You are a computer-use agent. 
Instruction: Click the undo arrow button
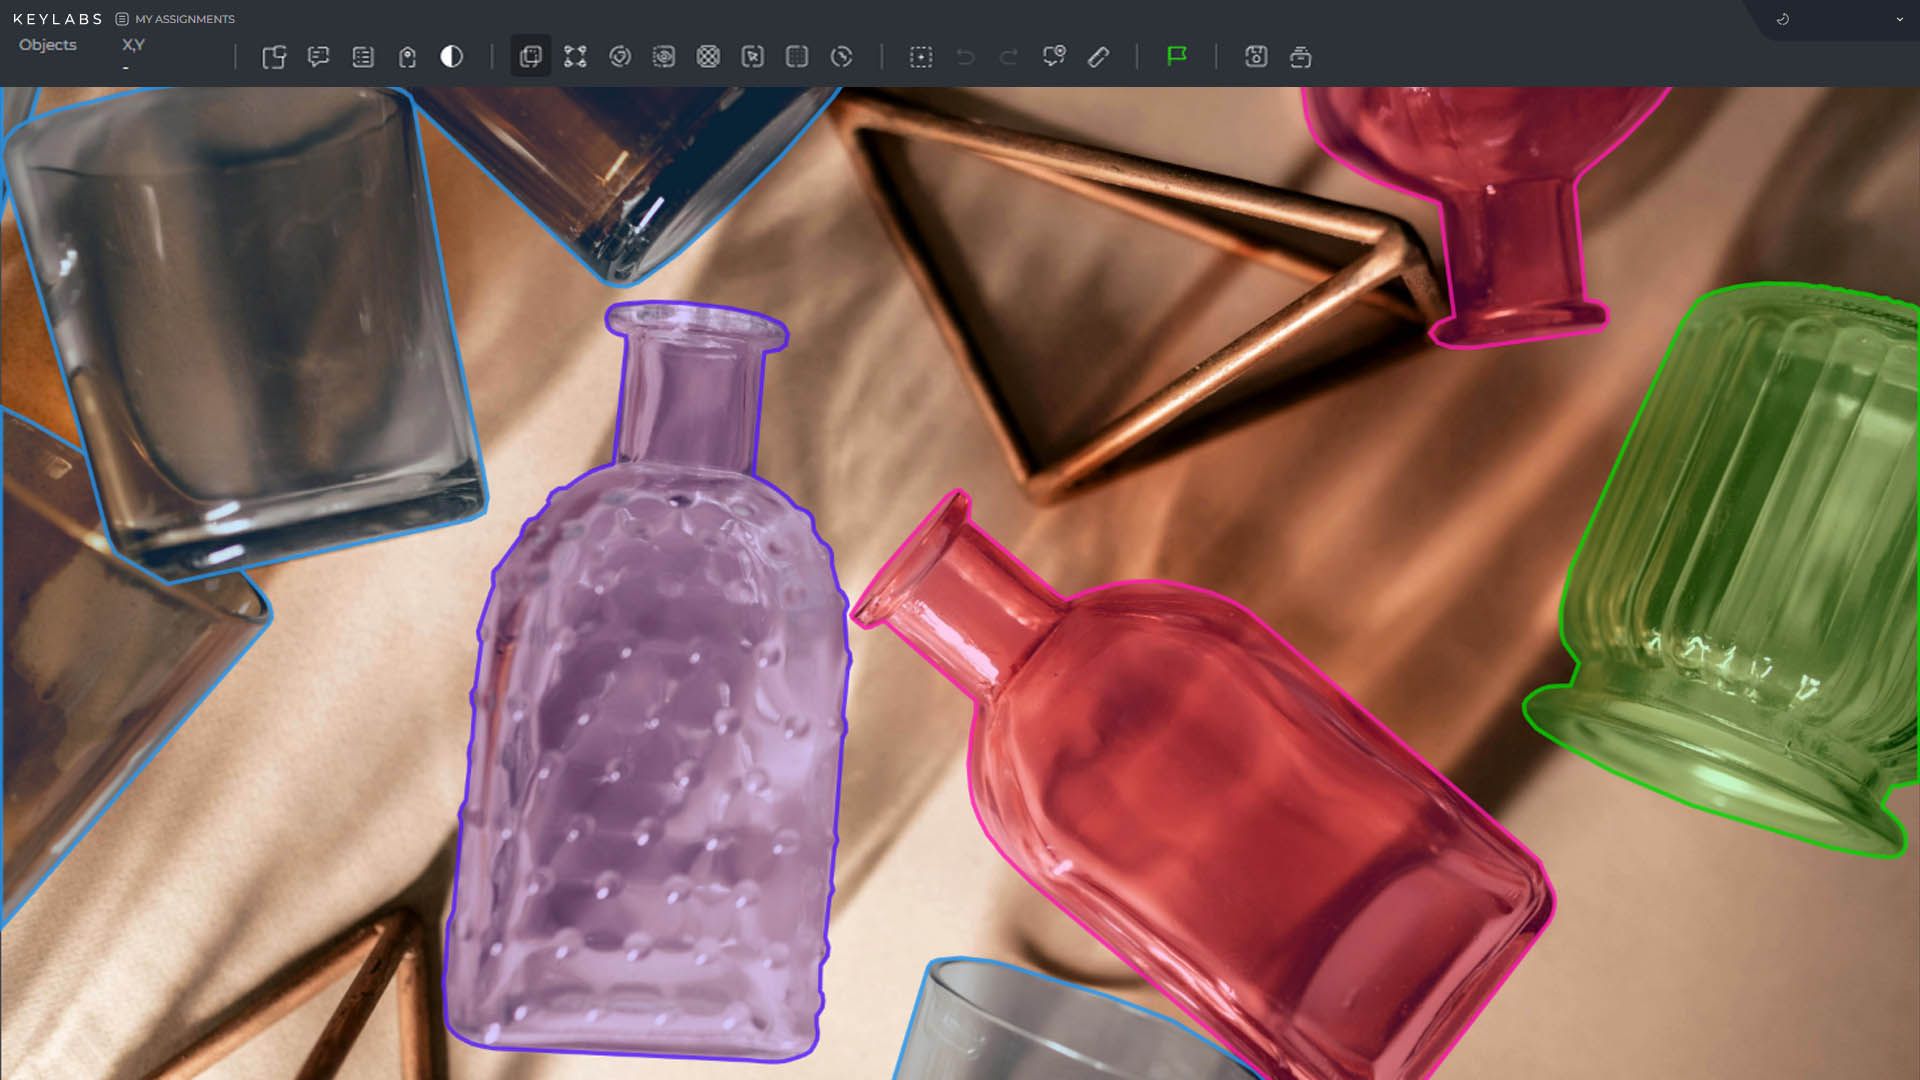click(x=965, y=57)
